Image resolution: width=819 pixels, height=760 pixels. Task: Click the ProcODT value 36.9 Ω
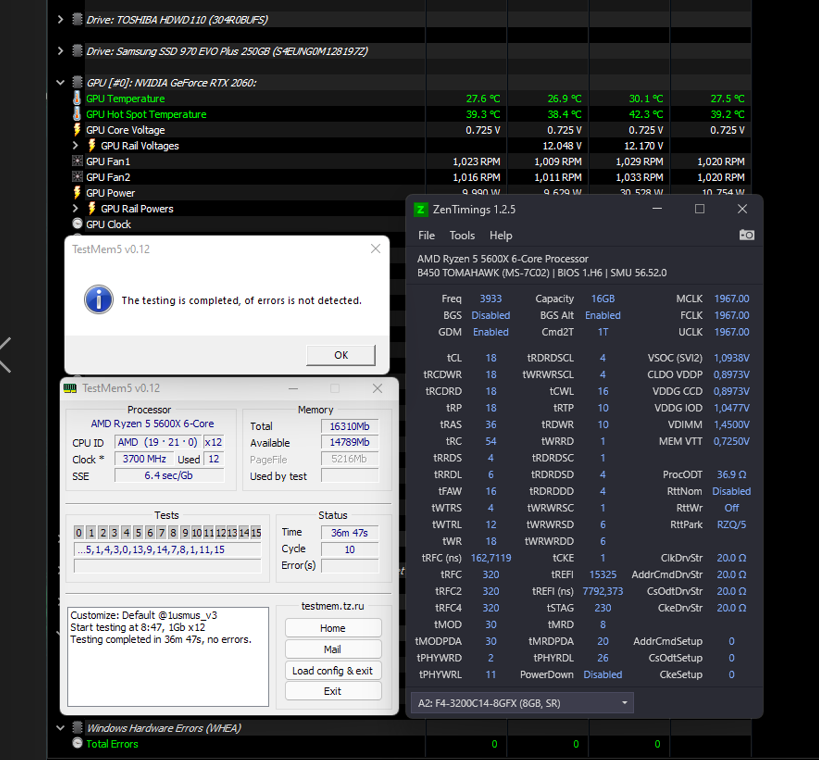coord(731,475)
